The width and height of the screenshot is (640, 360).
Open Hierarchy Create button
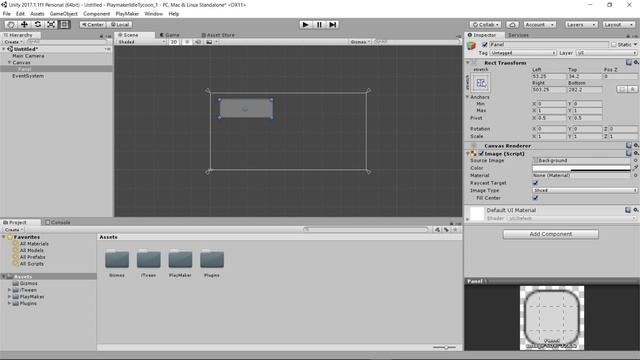coord(13,42)
